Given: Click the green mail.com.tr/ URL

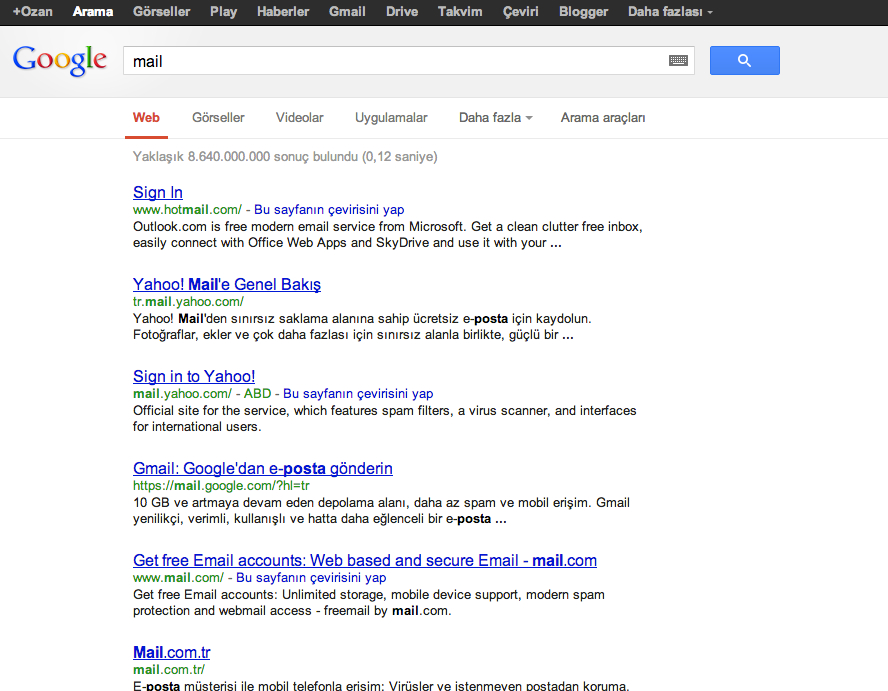Looking at the screenshot, I should 169,669.
